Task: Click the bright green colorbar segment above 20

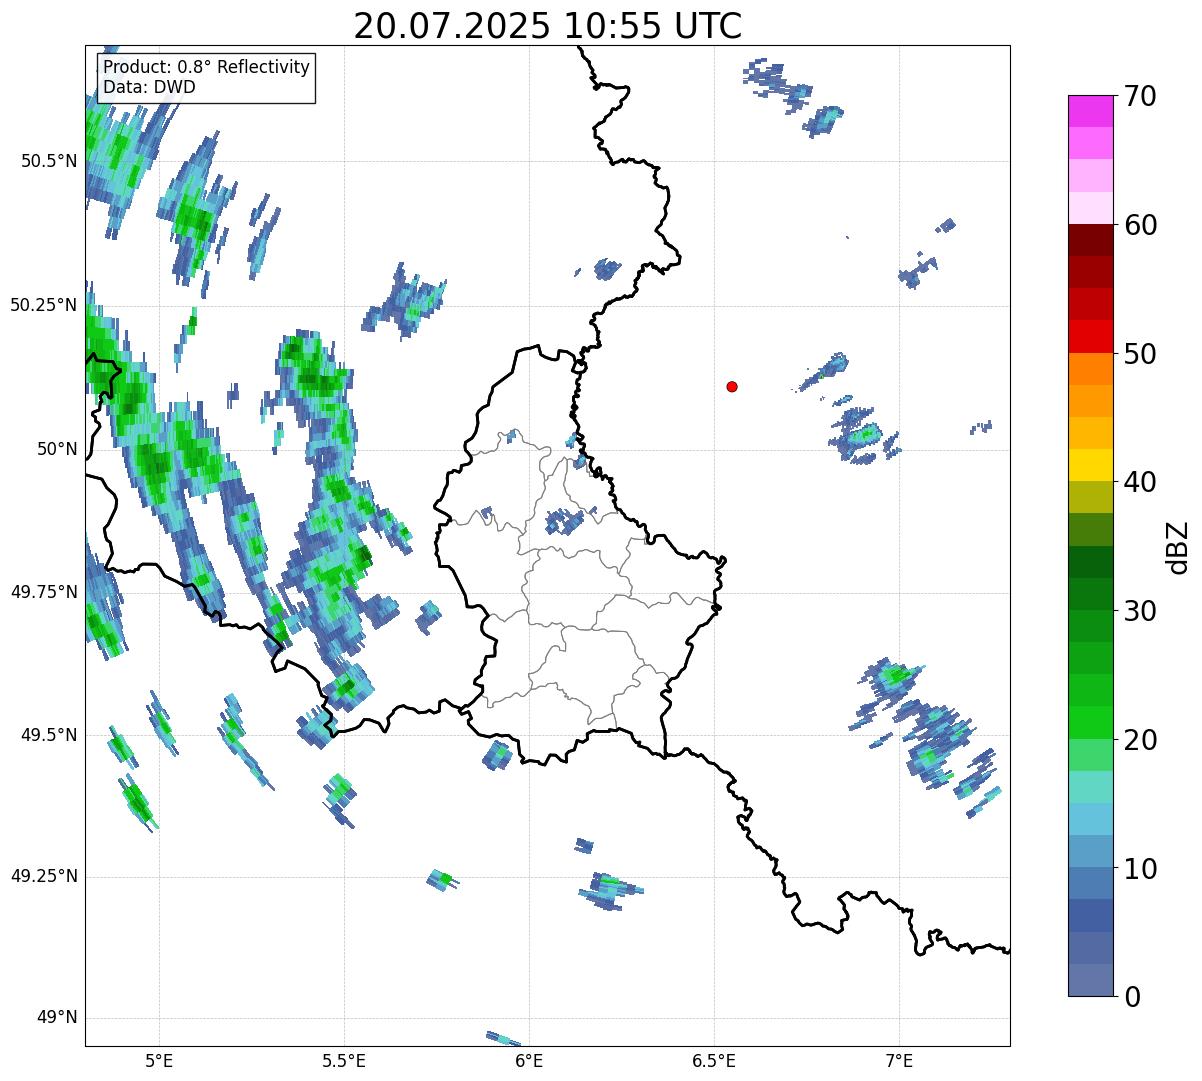Action: (x=1090, y=722)
